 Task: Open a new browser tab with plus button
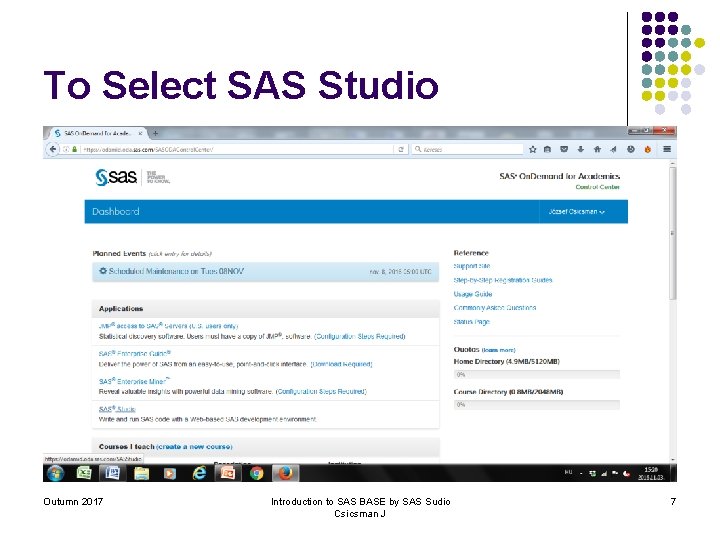[x=155, y=134]
